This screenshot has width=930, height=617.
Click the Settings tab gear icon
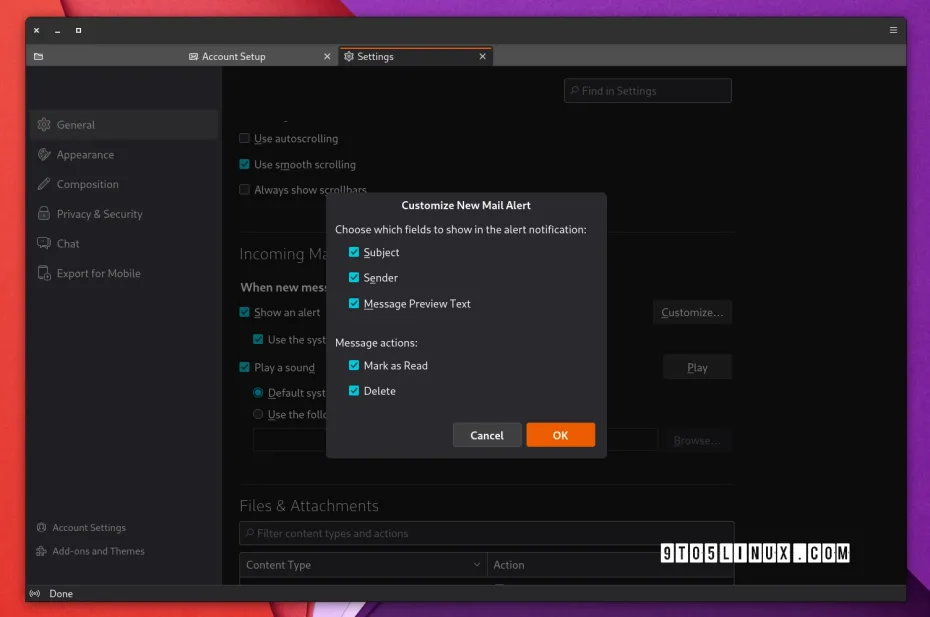[x=349, y=56]
